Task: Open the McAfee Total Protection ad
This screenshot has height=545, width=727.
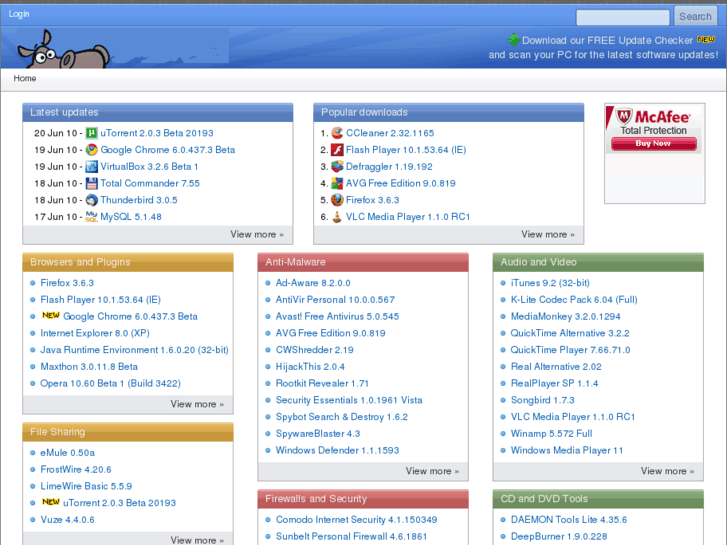Action: point(655,153)
